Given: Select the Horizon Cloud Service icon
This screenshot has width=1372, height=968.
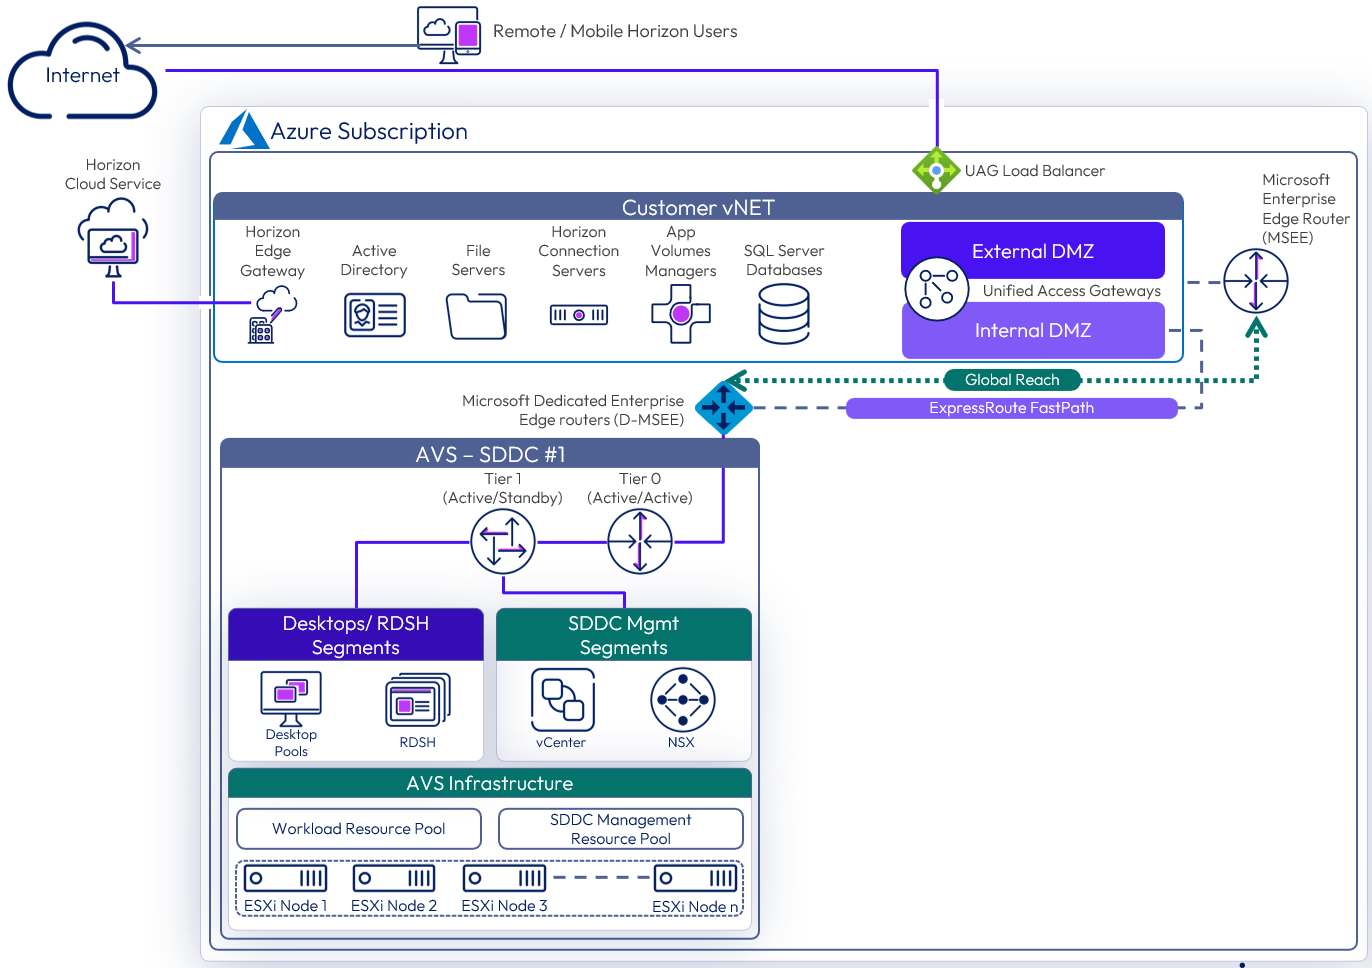Looking at the screenshot, I should [x=112, y=238].
